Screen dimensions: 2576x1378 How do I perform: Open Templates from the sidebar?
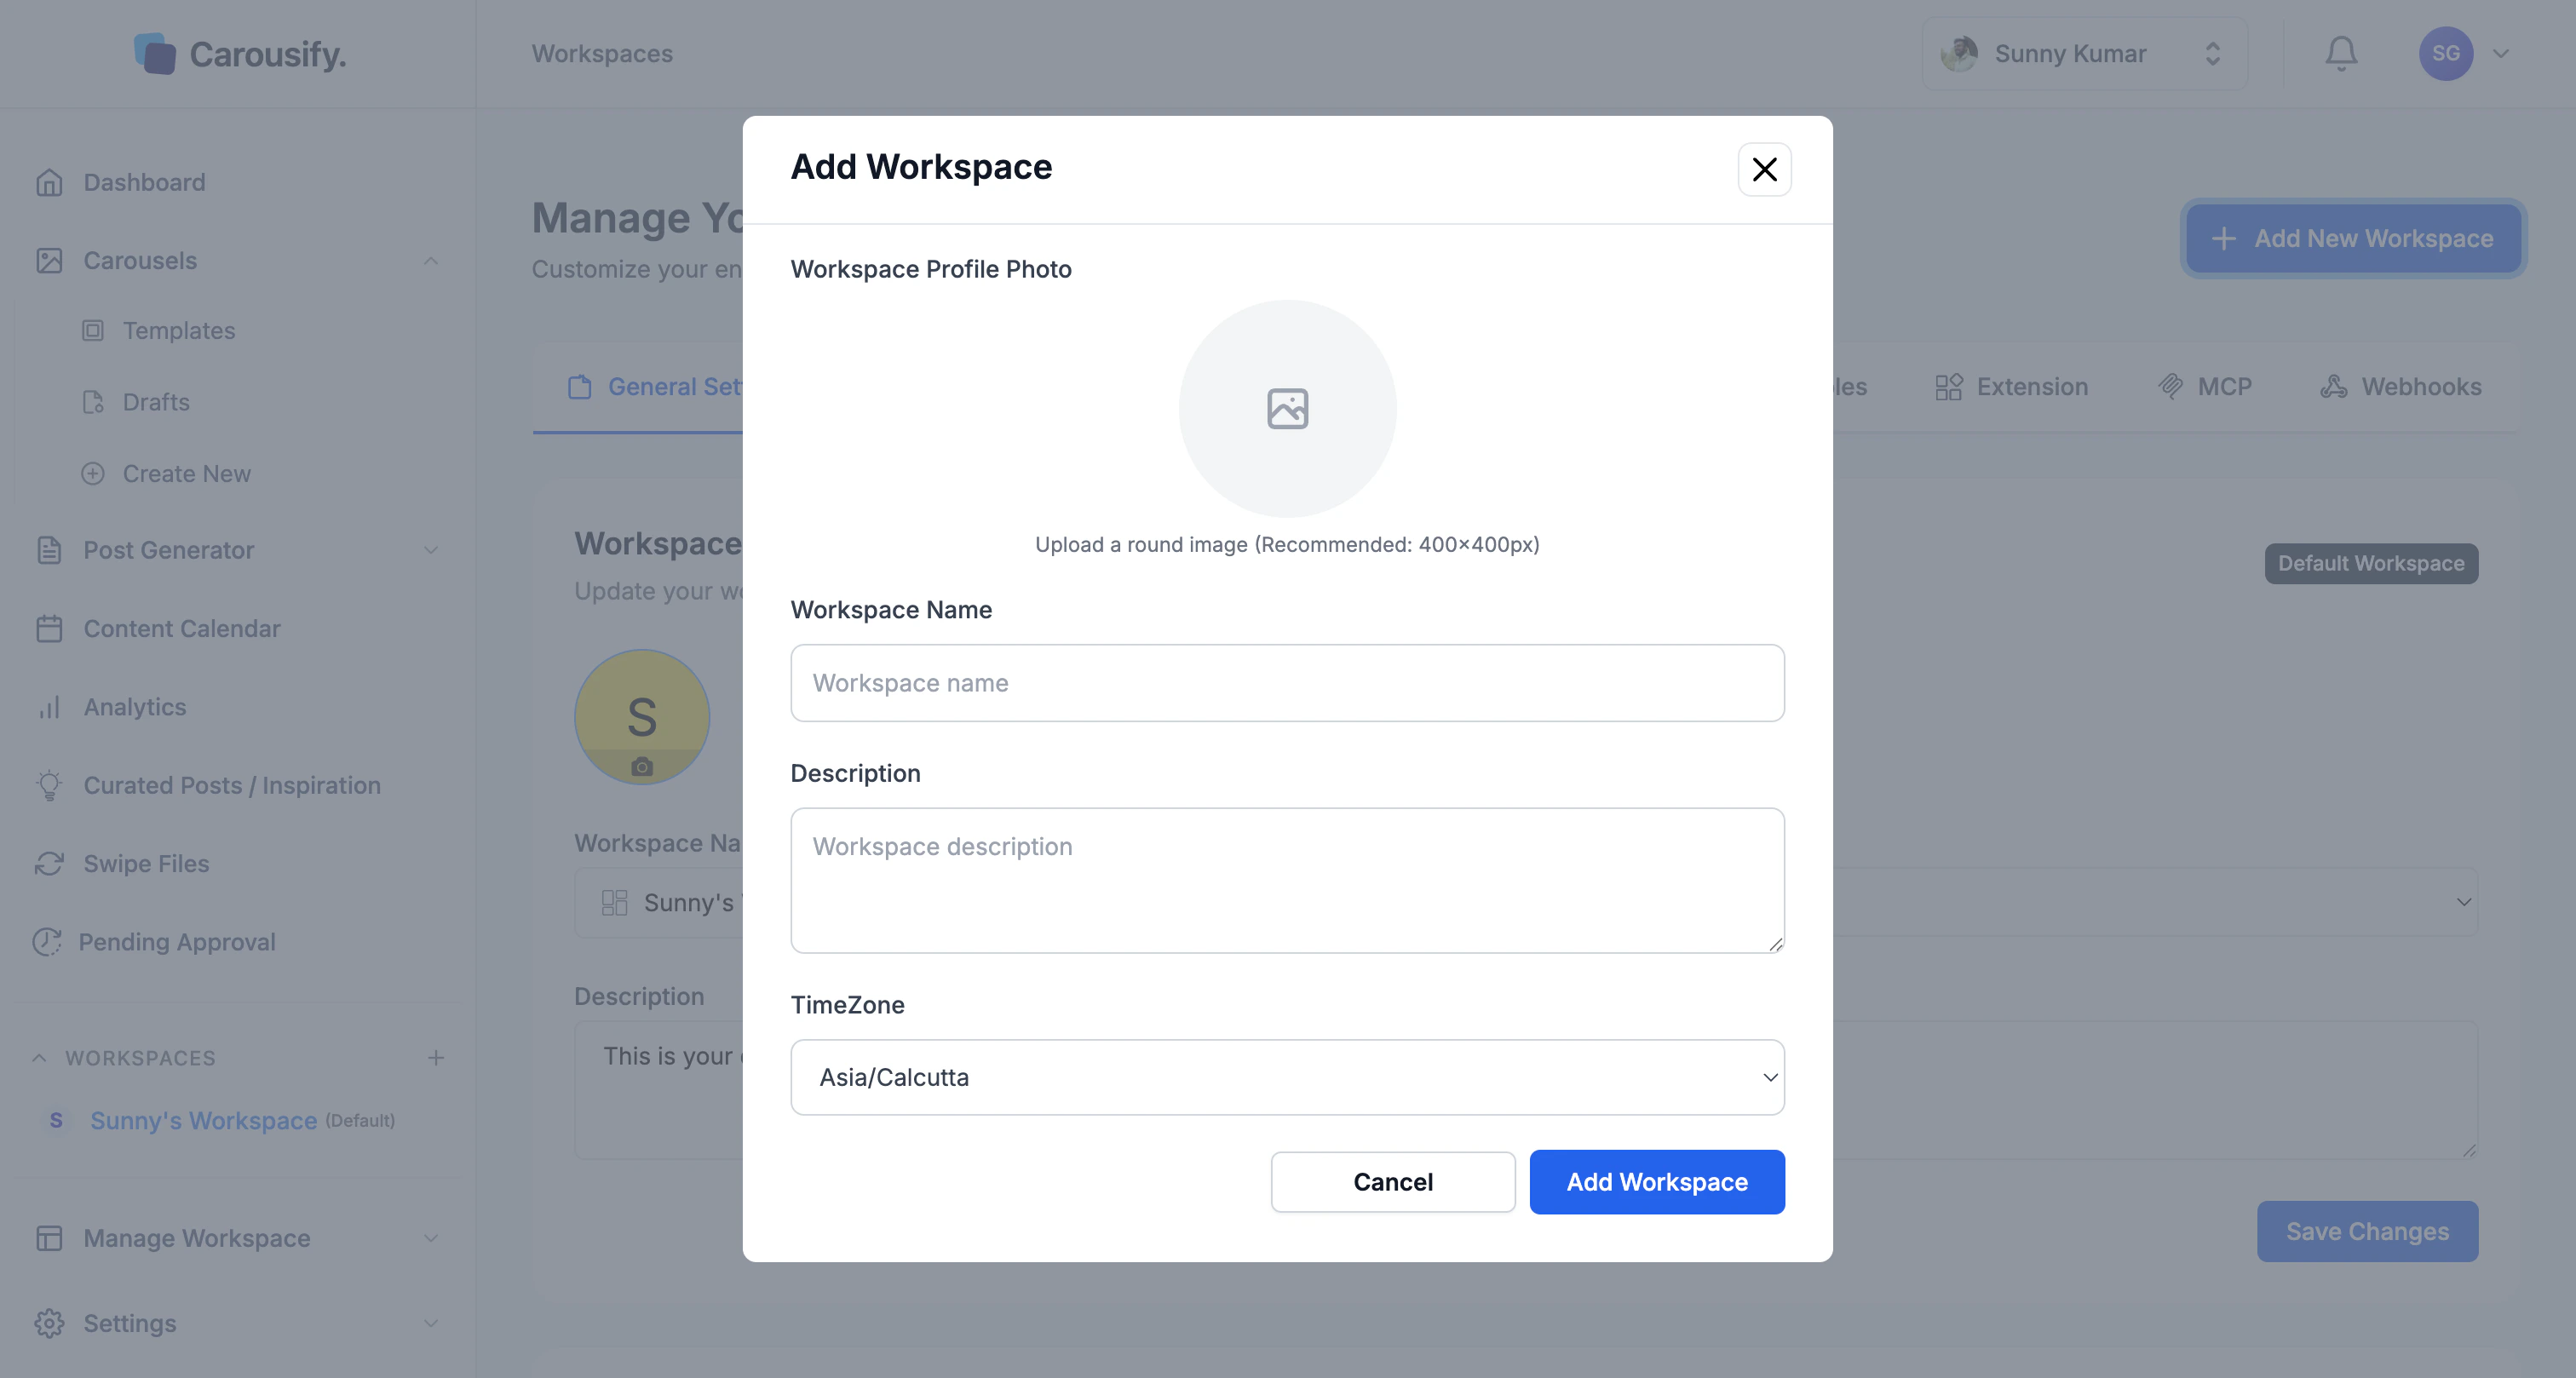(179, 330)
